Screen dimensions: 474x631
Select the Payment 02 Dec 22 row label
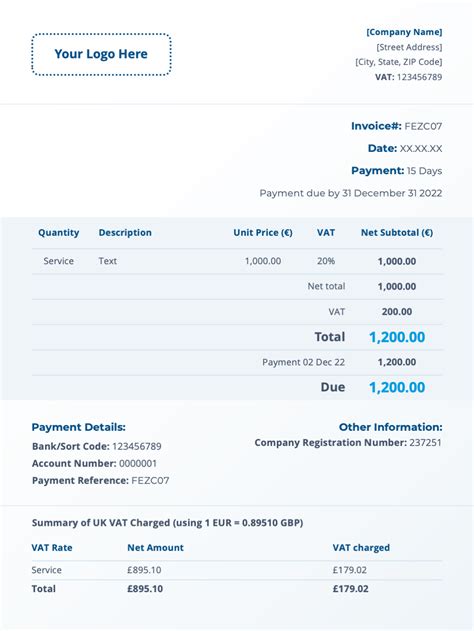303,362
